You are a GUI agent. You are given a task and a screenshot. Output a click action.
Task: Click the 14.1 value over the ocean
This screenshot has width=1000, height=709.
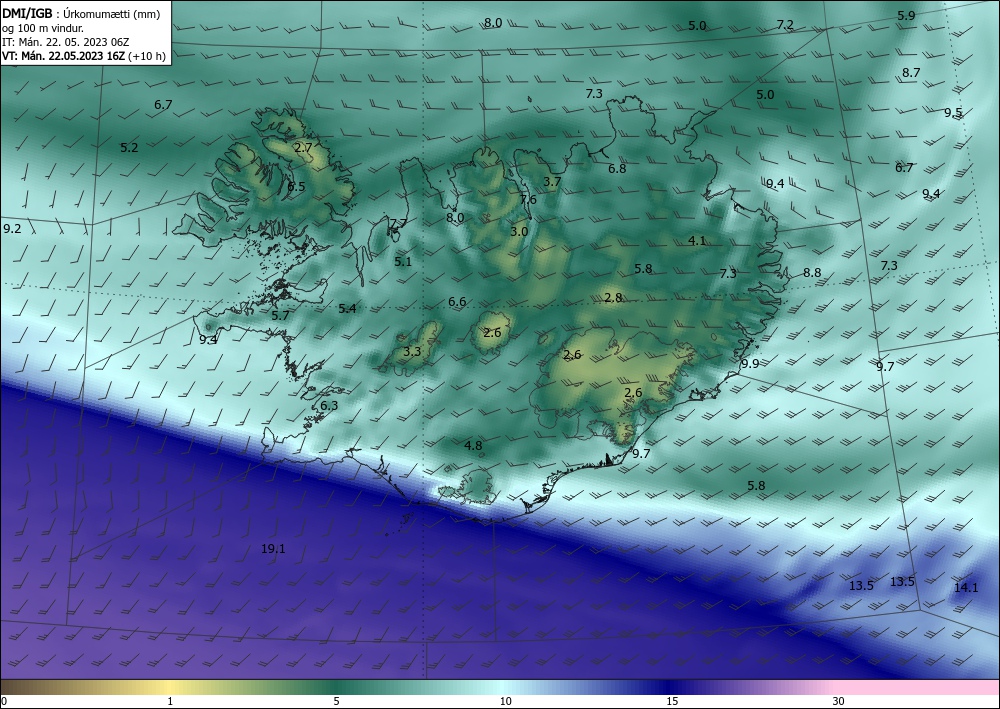pos(966,587)
